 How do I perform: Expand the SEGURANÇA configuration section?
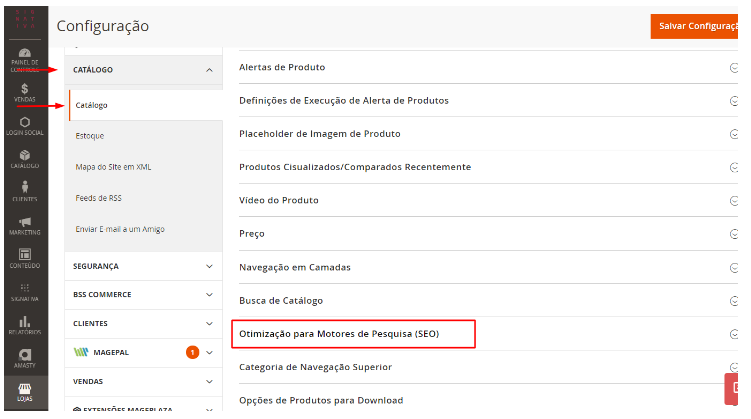pos(143,266)
